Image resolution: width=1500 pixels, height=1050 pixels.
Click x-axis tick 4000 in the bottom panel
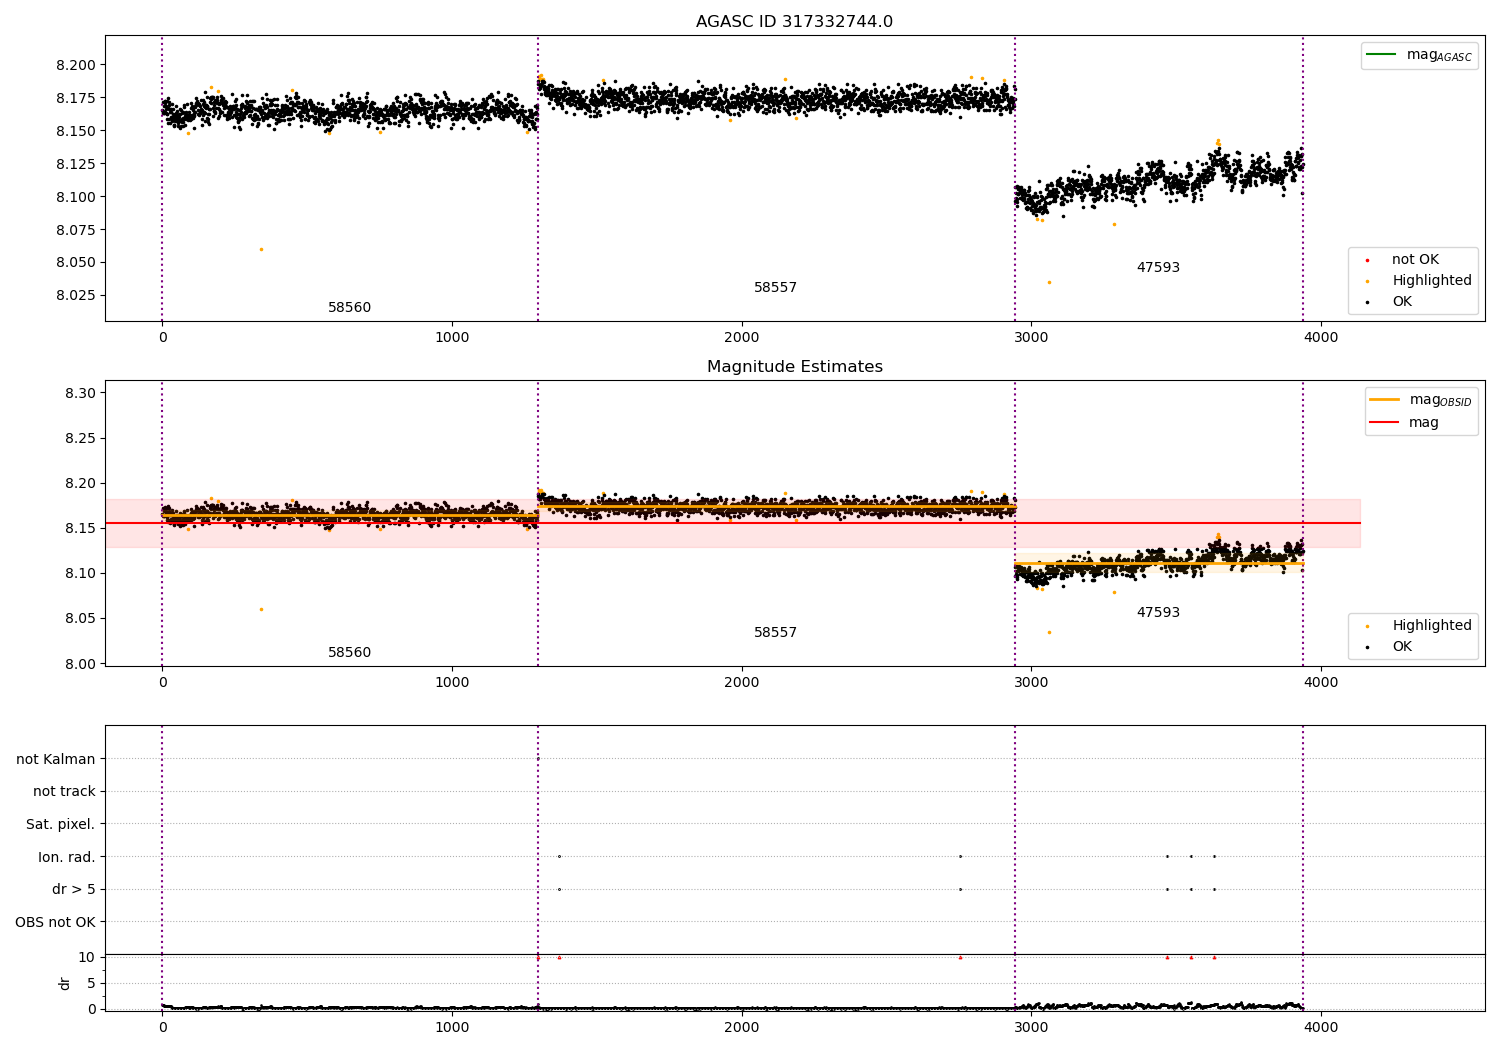1321,1027
